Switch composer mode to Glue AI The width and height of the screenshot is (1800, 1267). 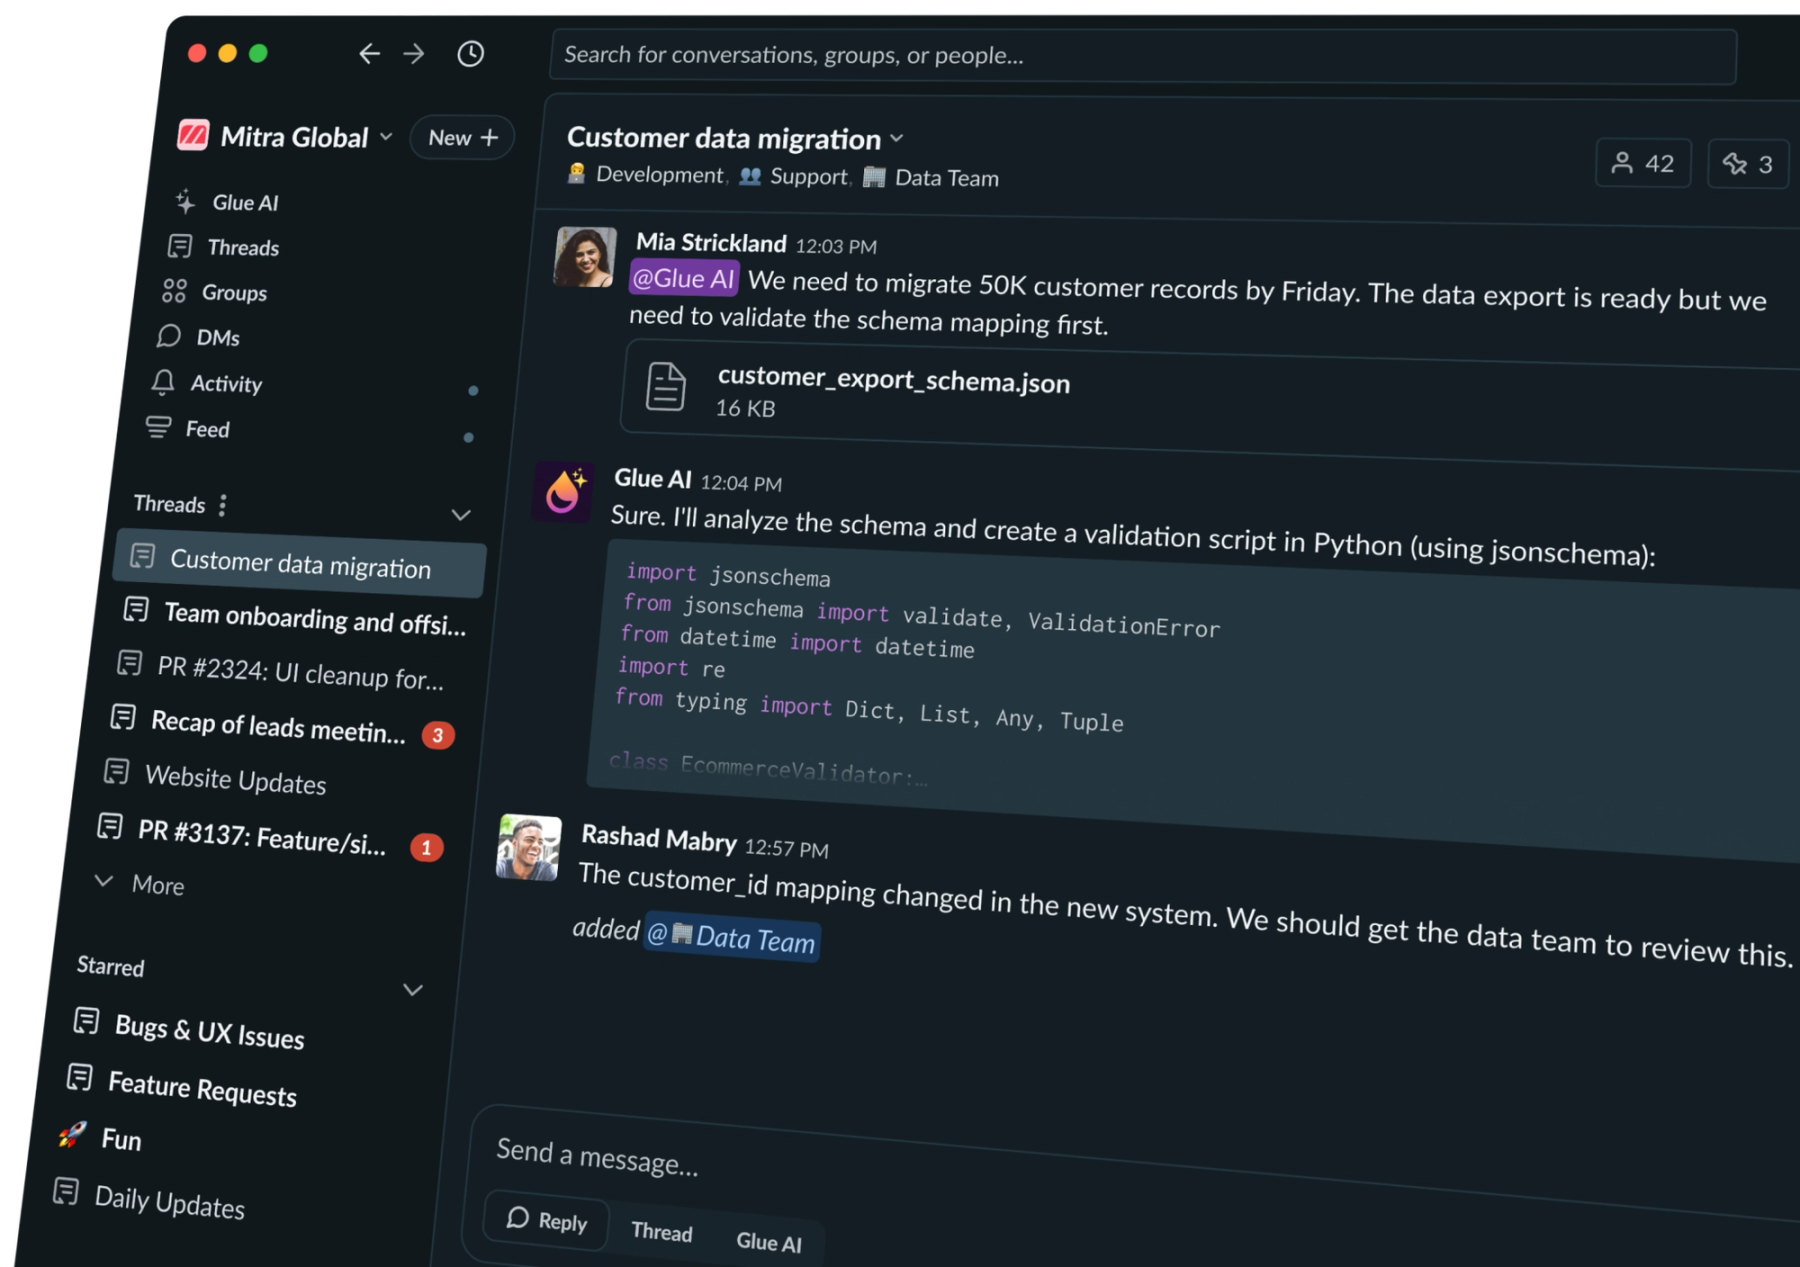(x=769, y=1242)
